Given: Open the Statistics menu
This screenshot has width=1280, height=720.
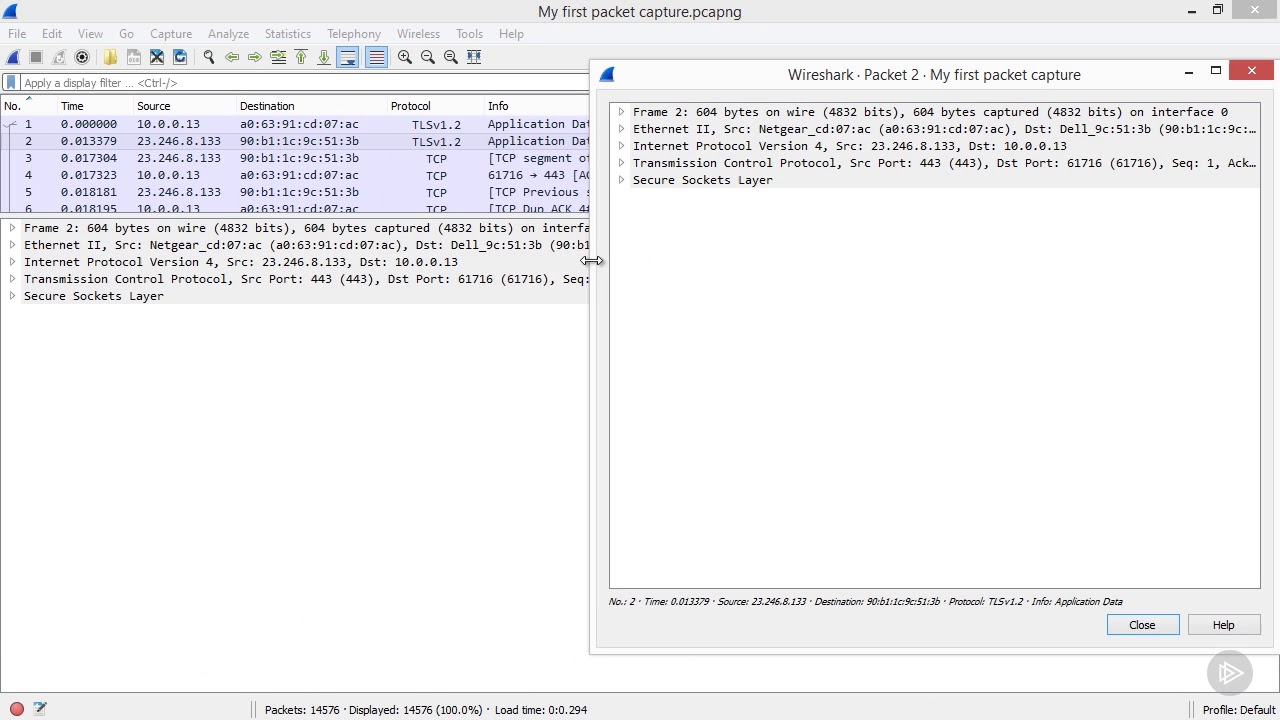Looking at the screenshot, I should [288, 34].
